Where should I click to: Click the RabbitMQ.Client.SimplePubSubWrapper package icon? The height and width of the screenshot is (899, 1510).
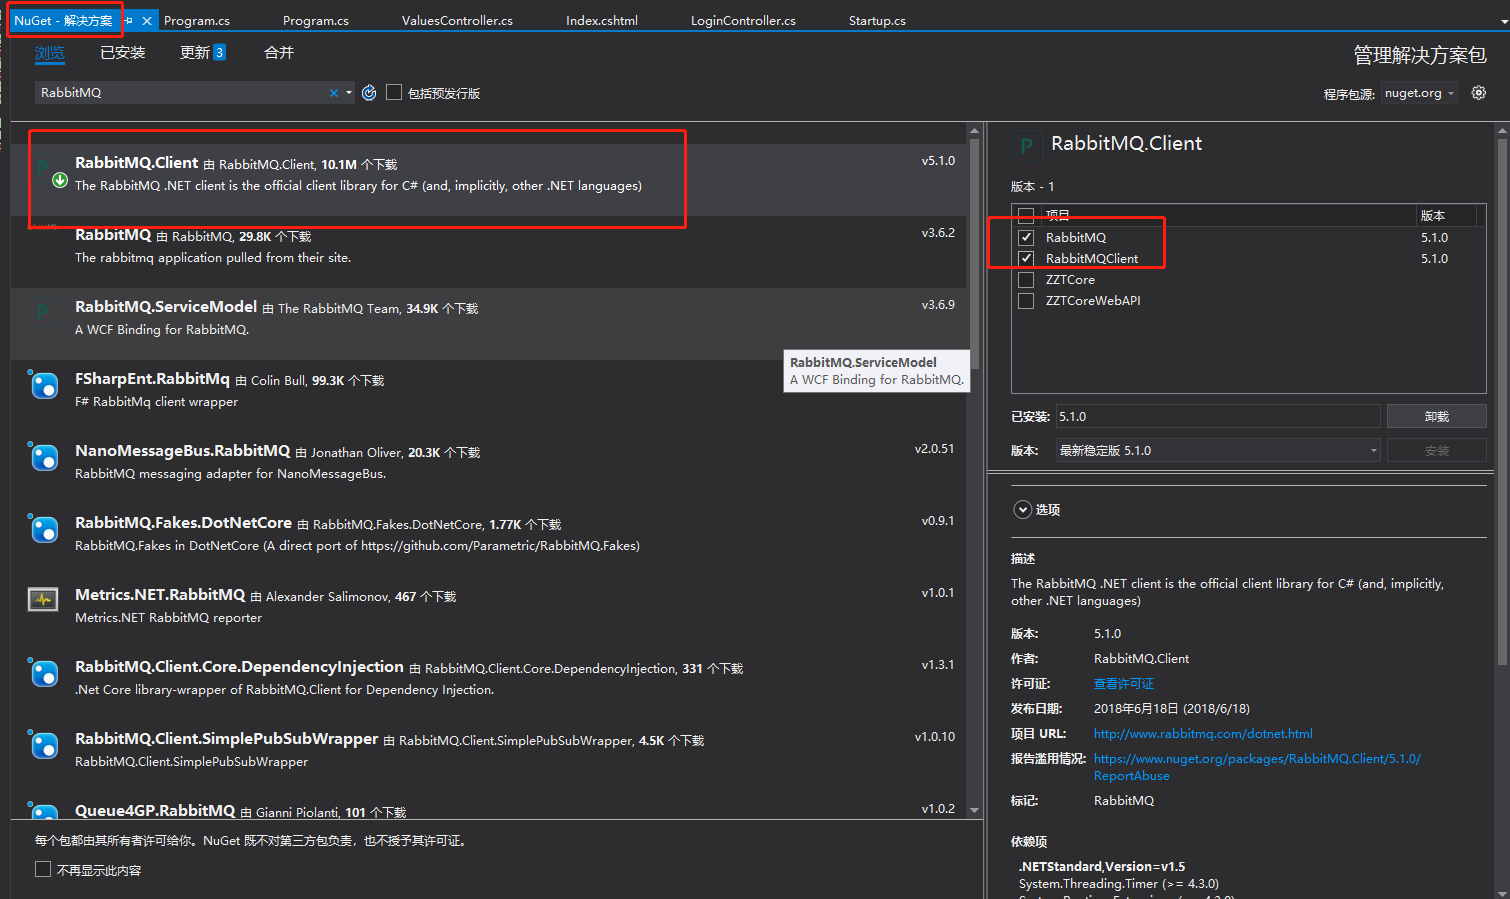pyautogui.click(x=43, y=745)
